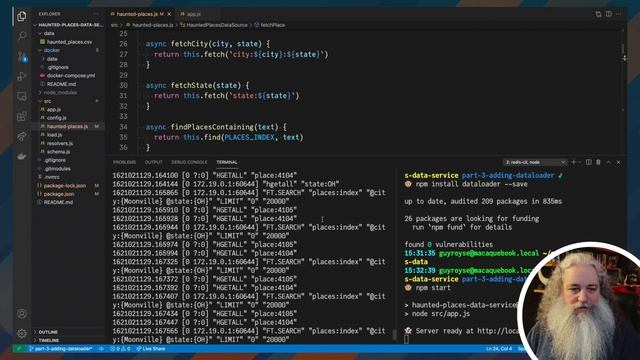The height and width of the screenshot is (360, 640).
Task: Open resolvers.js in the explorer
Action: (x=60, y=143)
